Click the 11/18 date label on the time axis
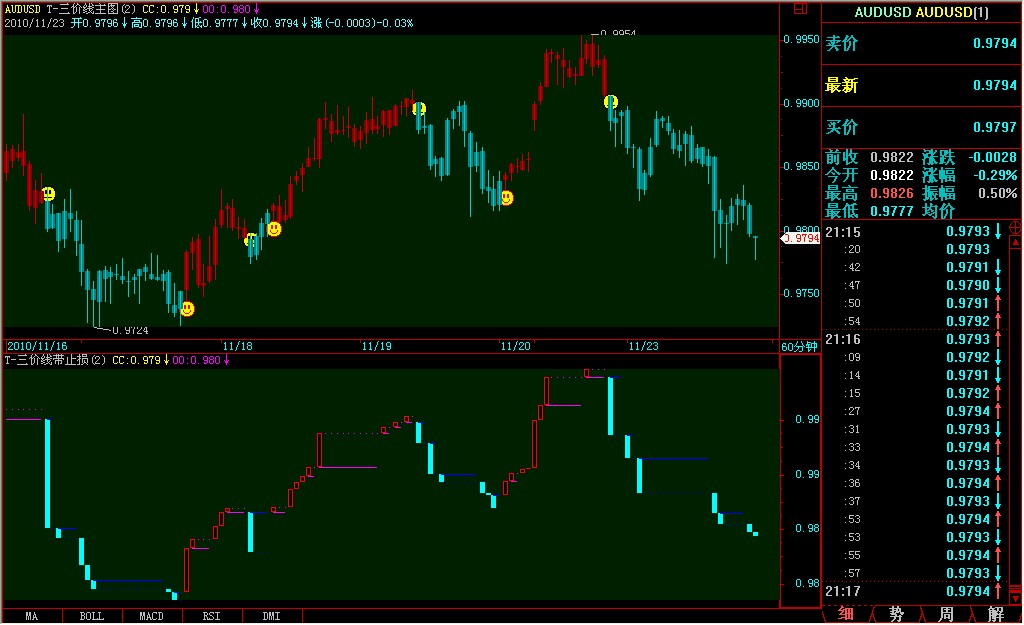The width and height of the screenshot is (1024, 625). 237,346
